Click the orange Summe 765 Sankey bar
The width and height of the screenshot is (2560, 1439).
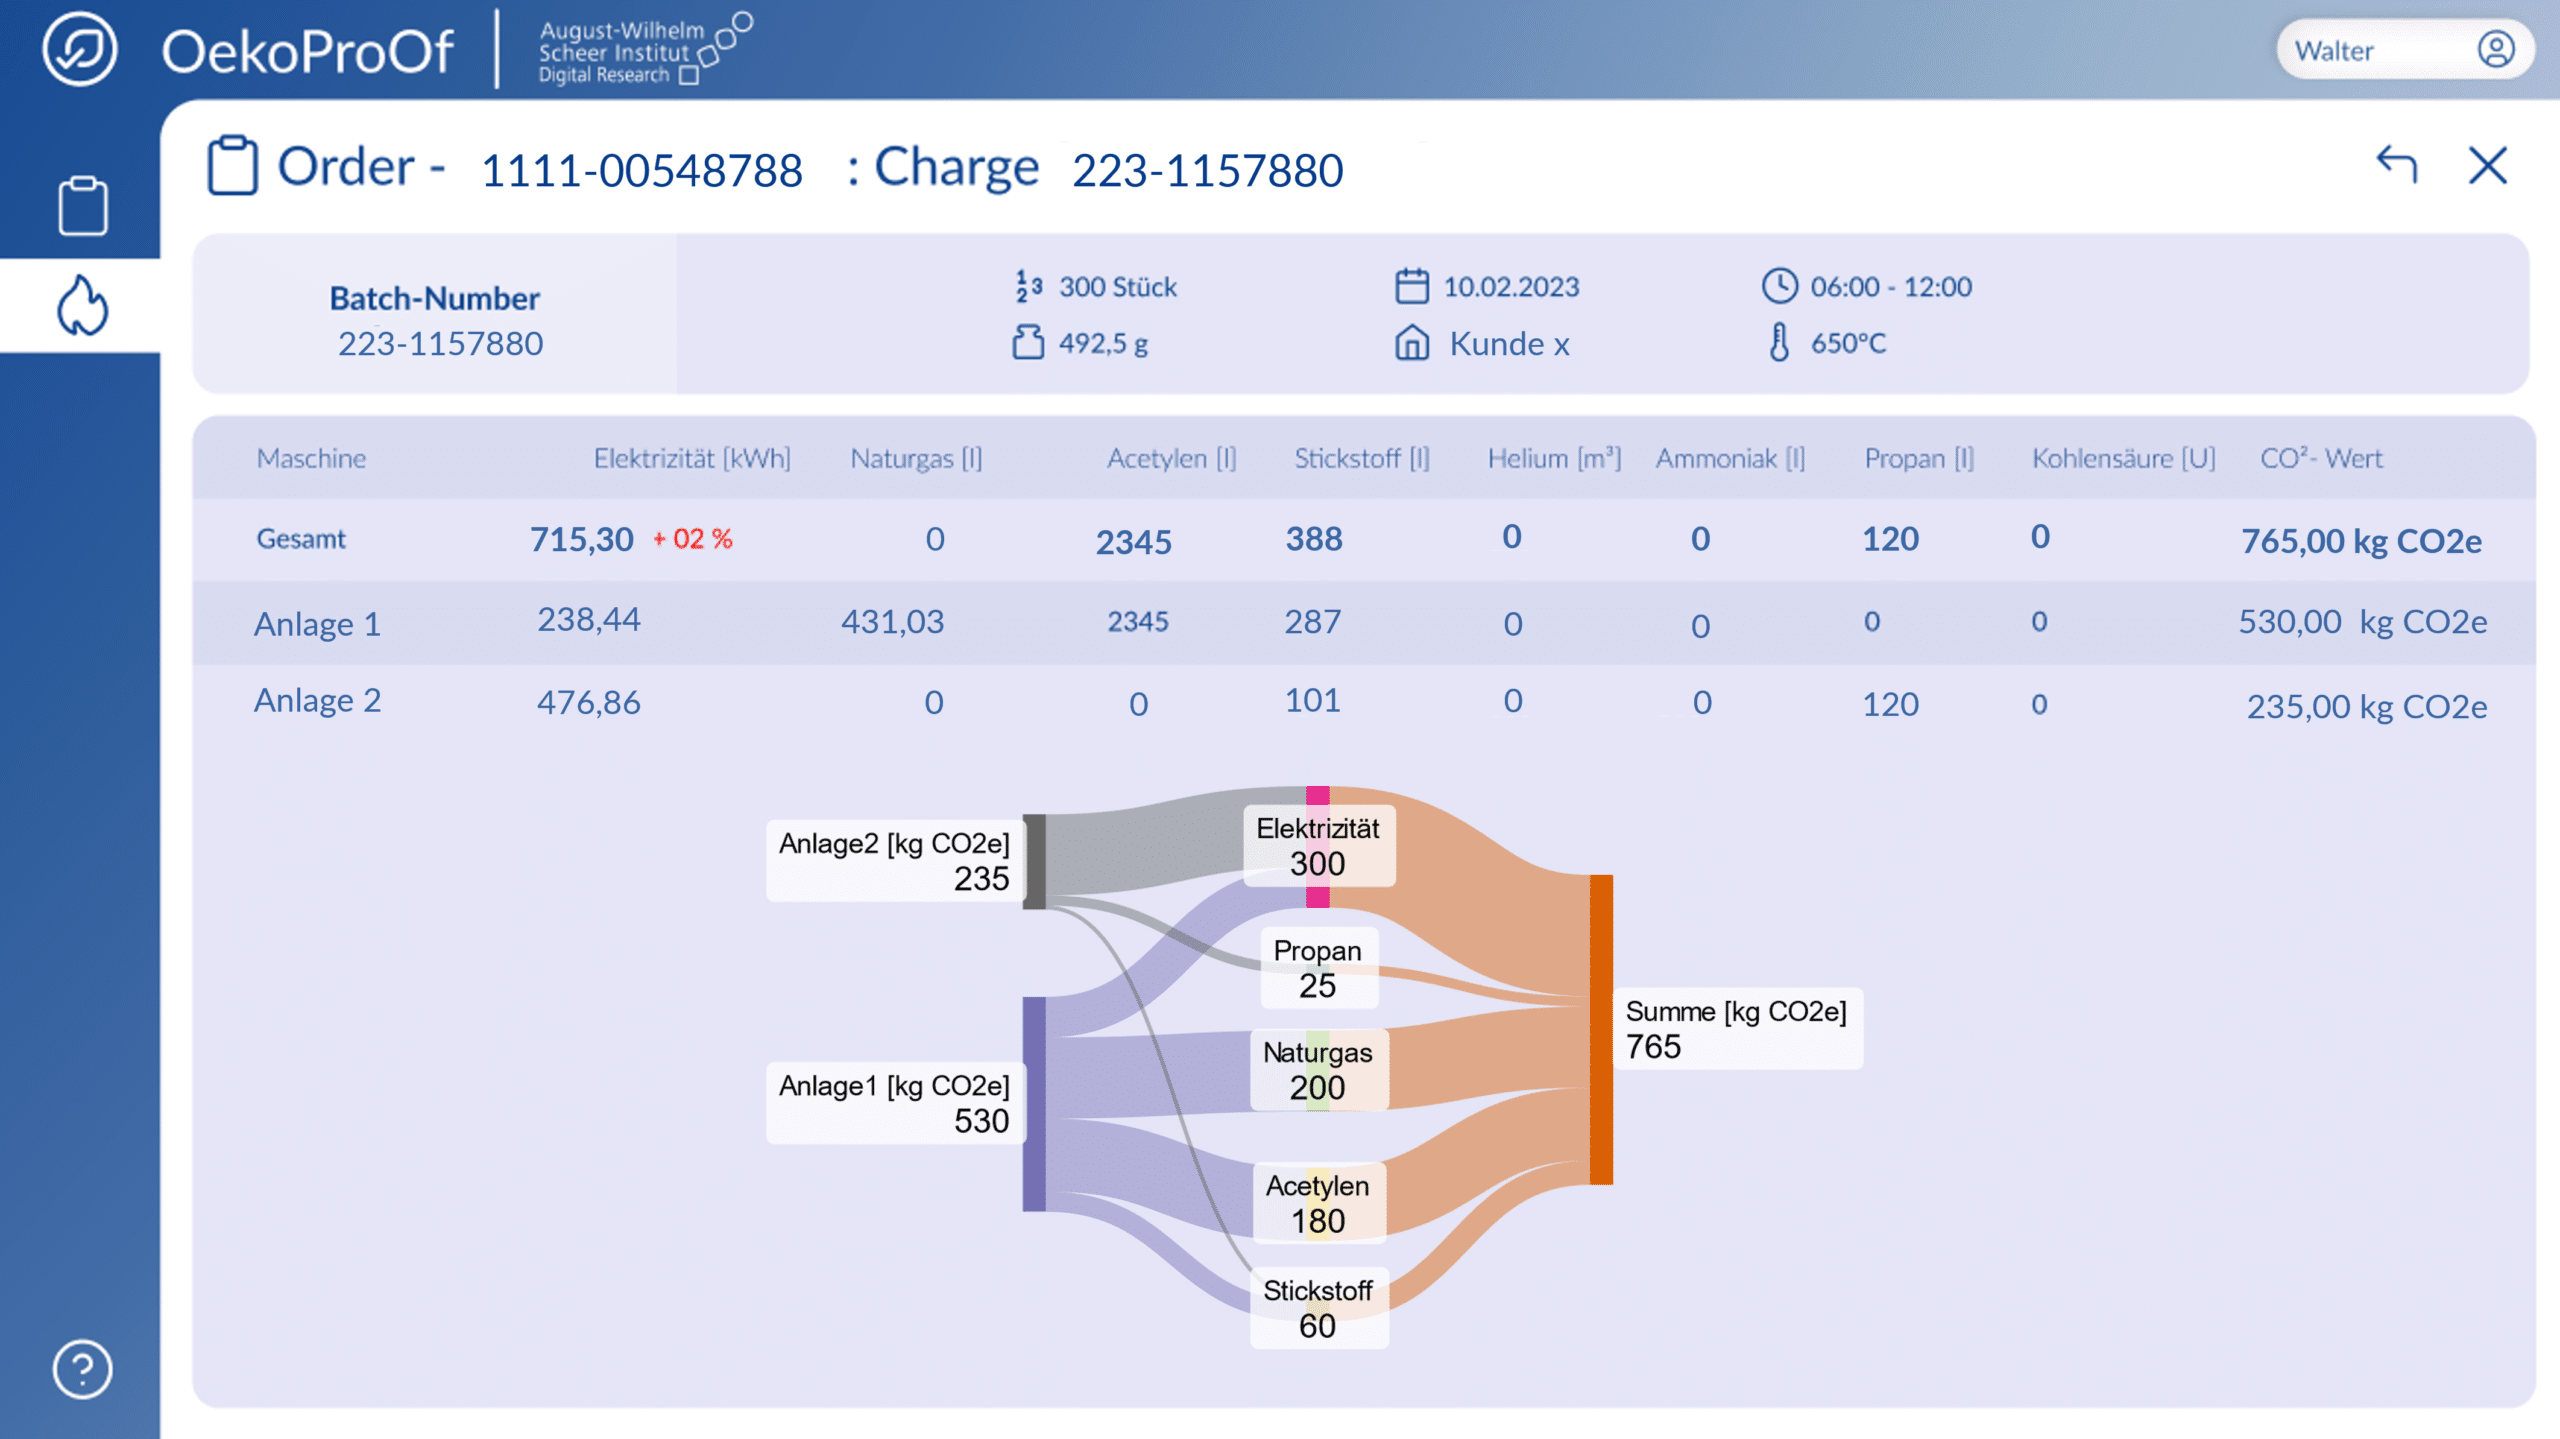point(1601,1029)
